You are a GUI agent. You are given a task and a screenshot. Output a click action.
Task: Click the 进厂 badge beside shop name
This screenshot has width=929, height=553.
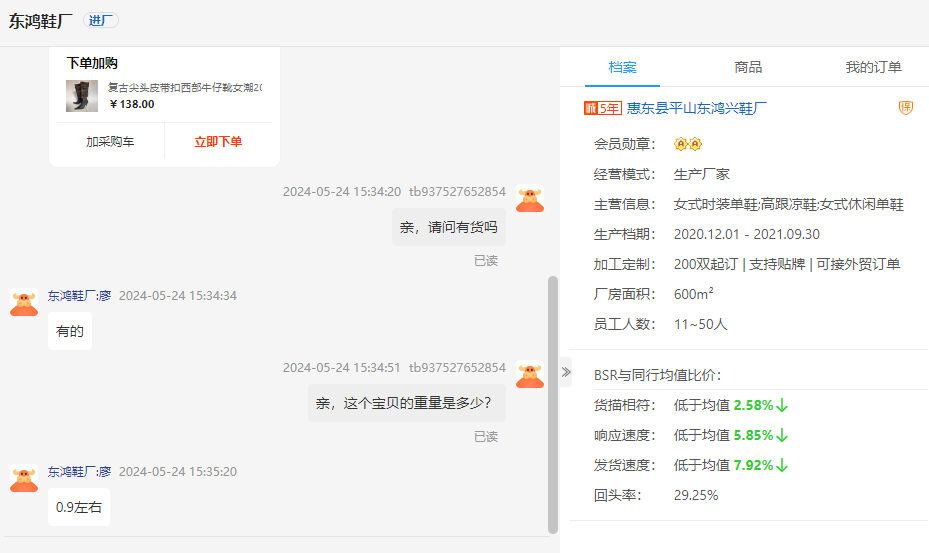click(x=100, y=21)
